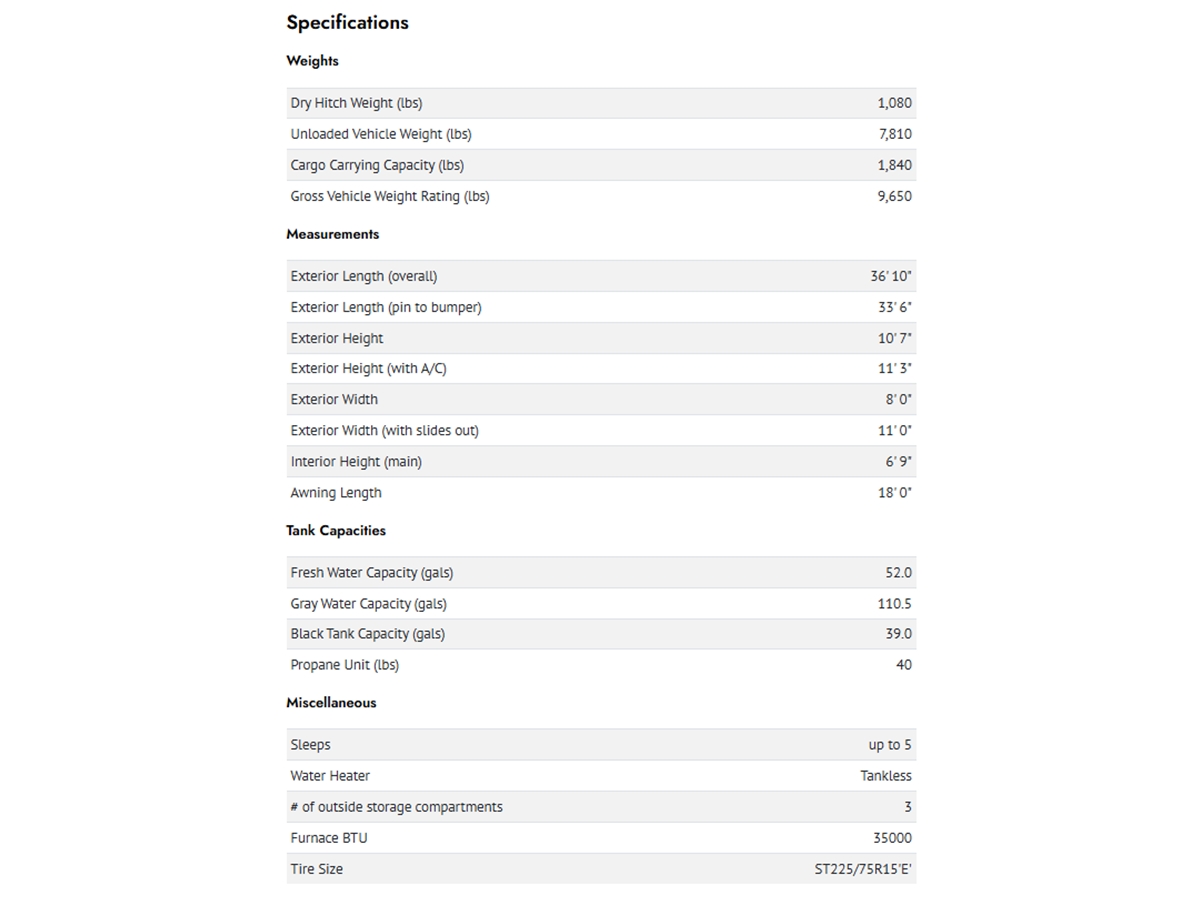
Task: Click the Weights section heading
Action: (x=312, y=61)
